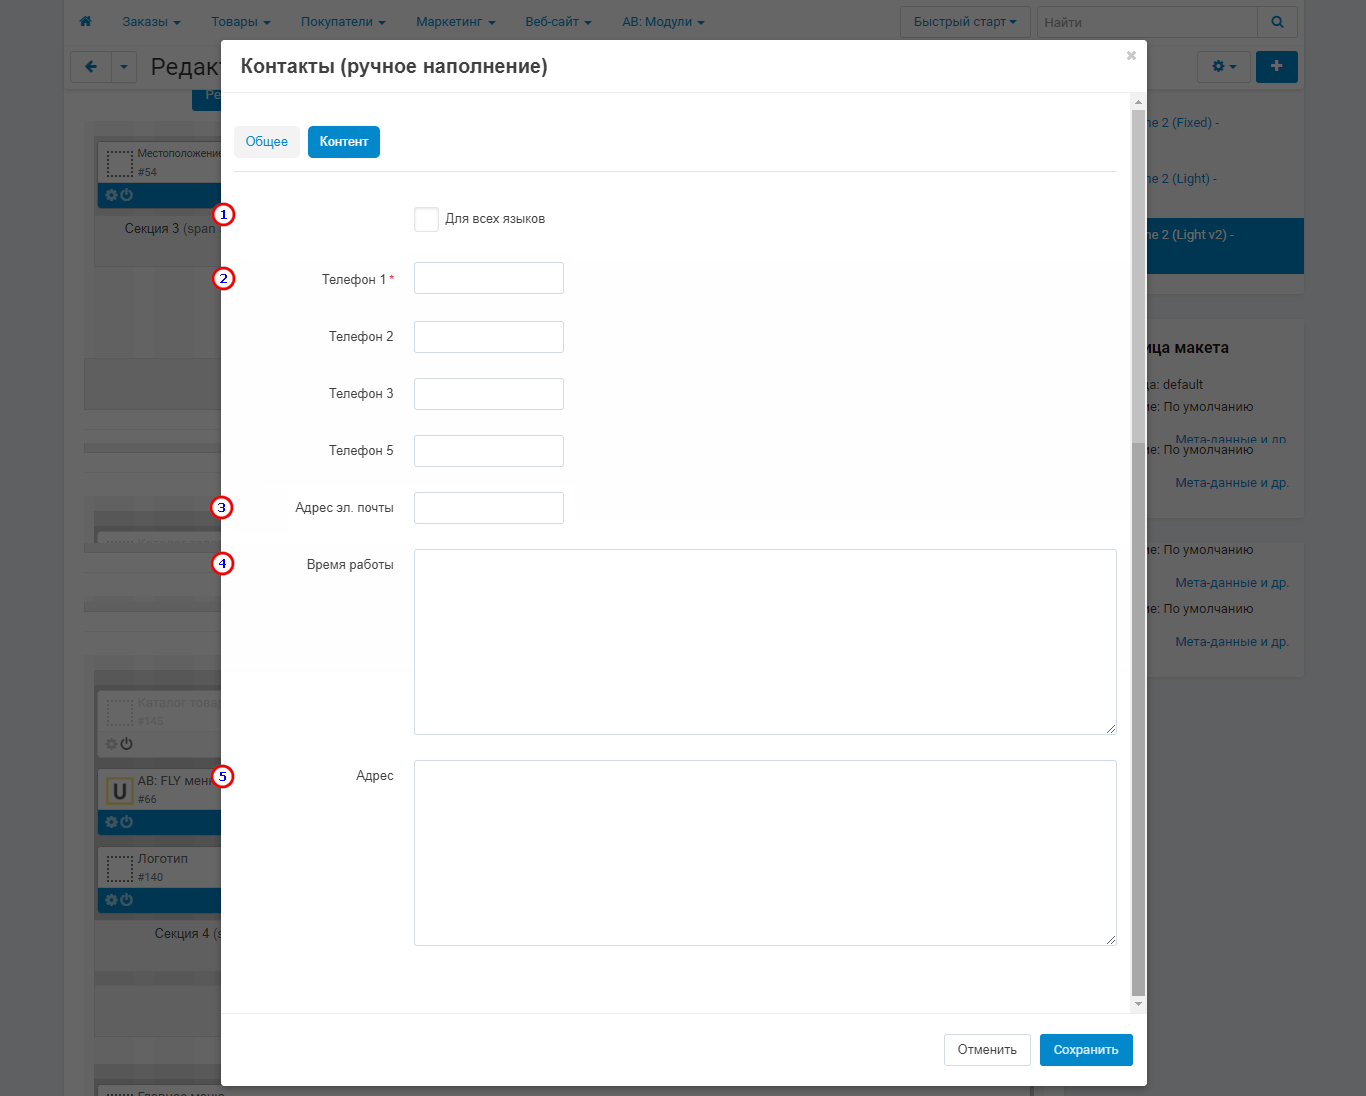Expand the dropdown caret beside back arrow
This screenshot has width=1366, height=1096.
point(124,67)
